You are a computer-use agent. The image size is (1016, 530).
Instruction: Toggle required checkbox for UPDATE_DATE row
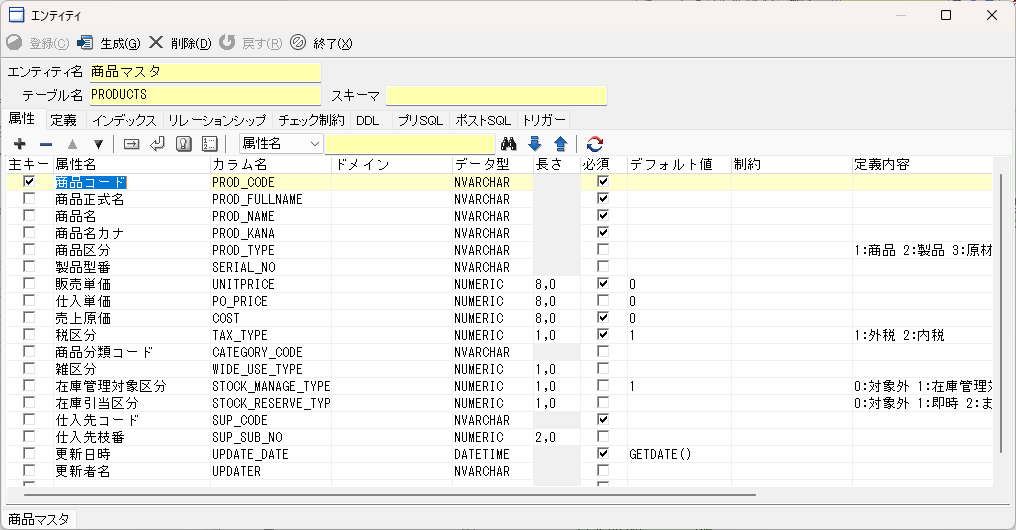pos(603,454)
